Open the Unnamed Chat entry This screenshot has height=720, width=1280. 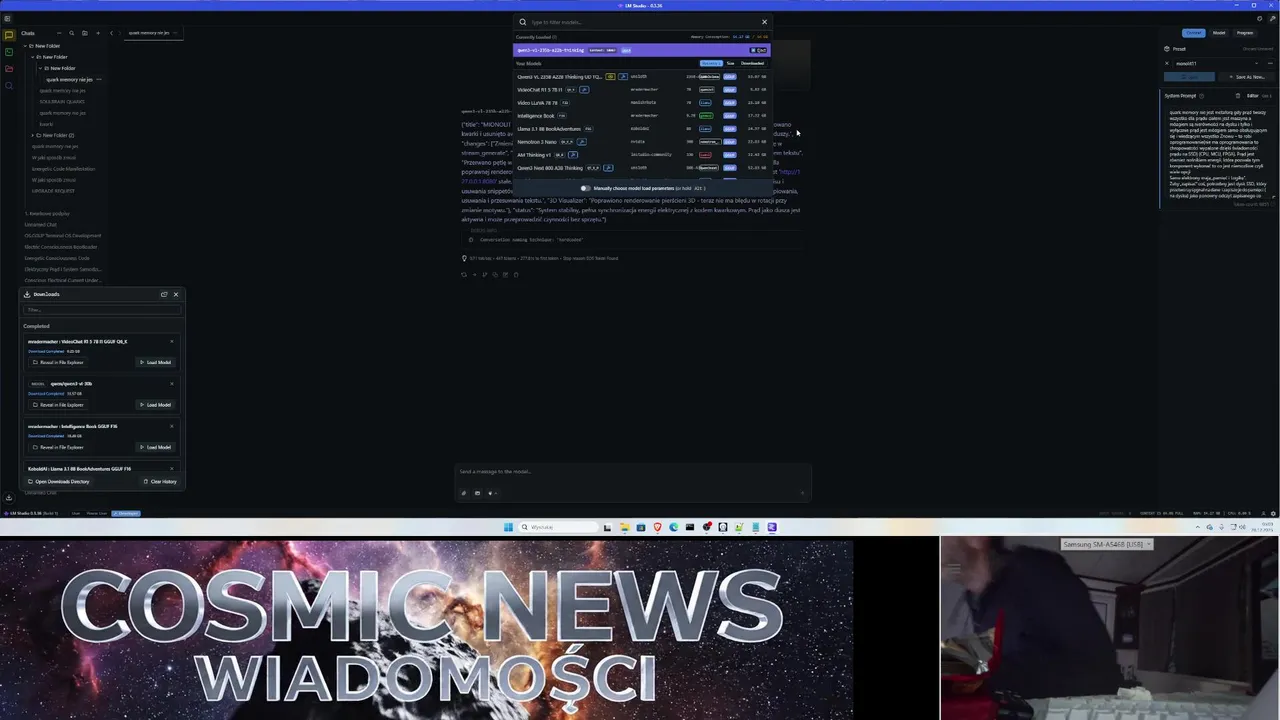(x=41, y=224)
